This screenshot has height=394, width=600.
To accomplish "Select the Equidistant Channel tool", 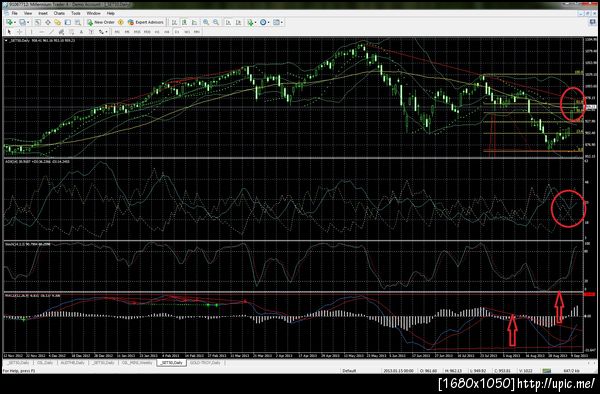I will [x=61, y=32].
